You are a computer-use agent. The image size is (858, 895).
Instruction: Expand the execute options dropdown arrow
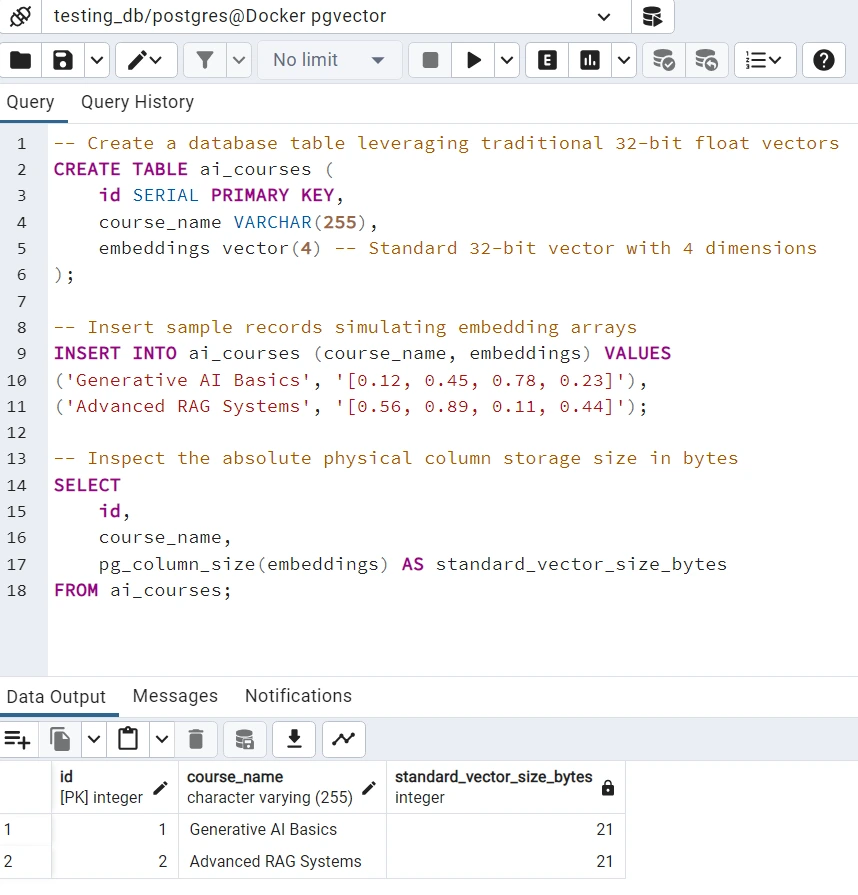pyautogui.click(x=507, y=60)
